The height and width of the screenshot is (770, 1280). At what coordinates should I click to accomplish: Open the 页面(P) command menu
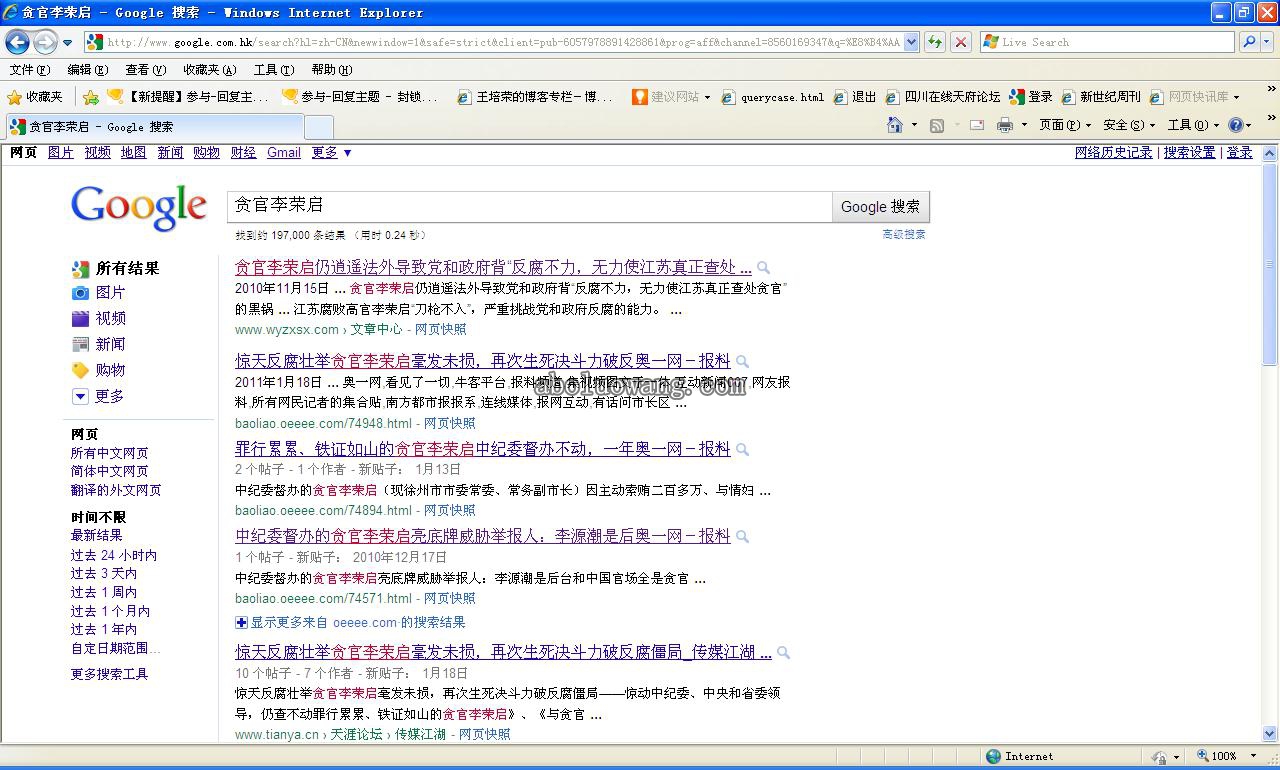(1064, 125)
